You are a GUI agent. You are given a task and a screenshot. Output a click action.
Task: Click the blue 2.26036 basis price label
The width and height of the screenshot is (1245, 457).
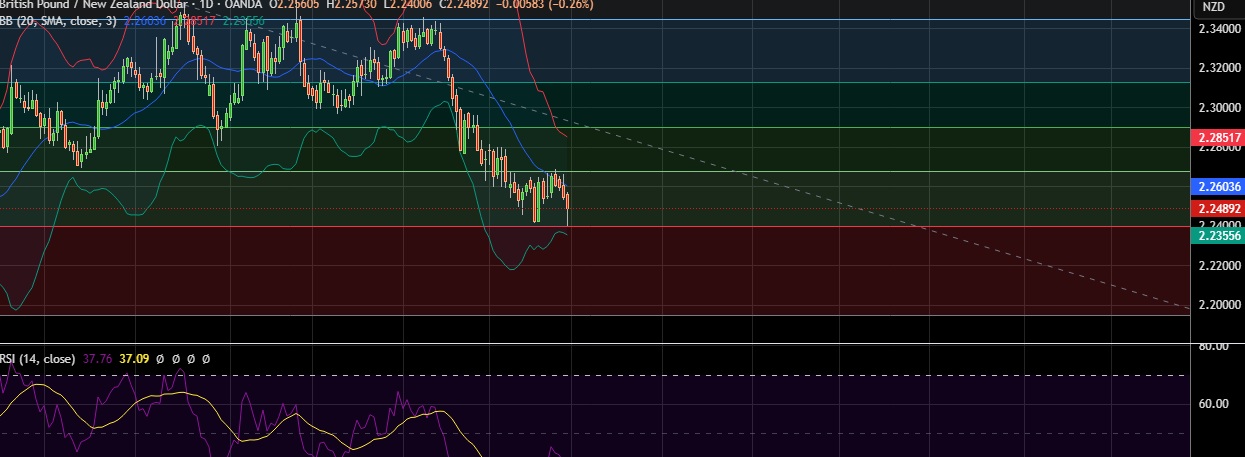pos(1219,186)
